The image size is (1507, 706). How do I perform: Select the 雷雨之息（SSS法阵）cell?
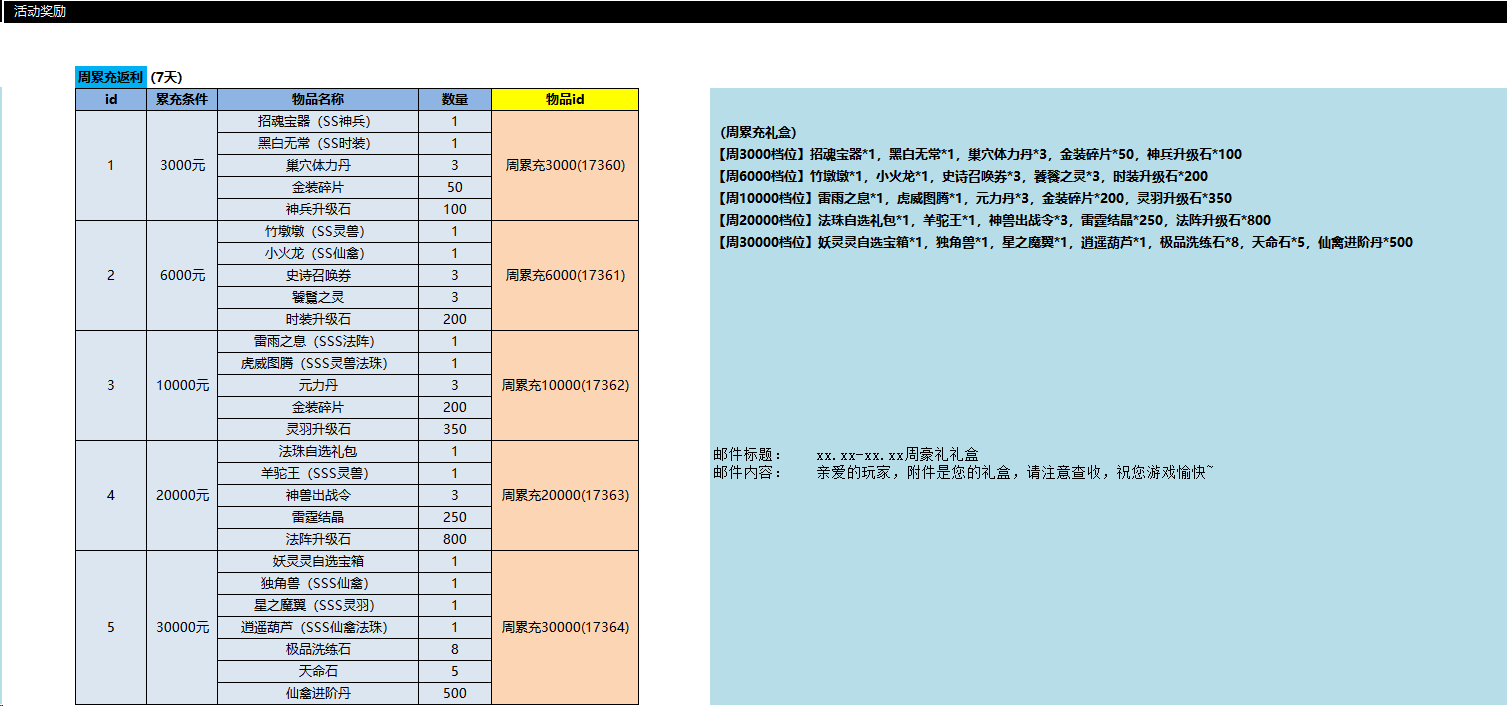[x=318, y=341]
